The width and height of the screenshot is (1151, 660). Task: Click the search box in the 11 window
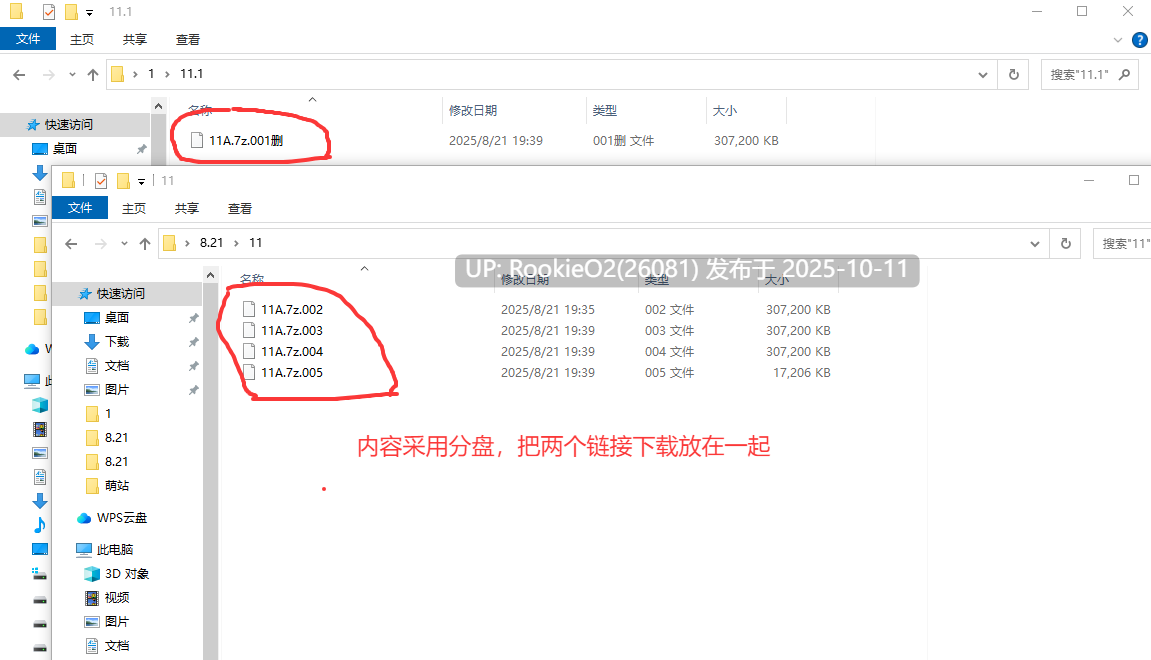point(1122,244)
